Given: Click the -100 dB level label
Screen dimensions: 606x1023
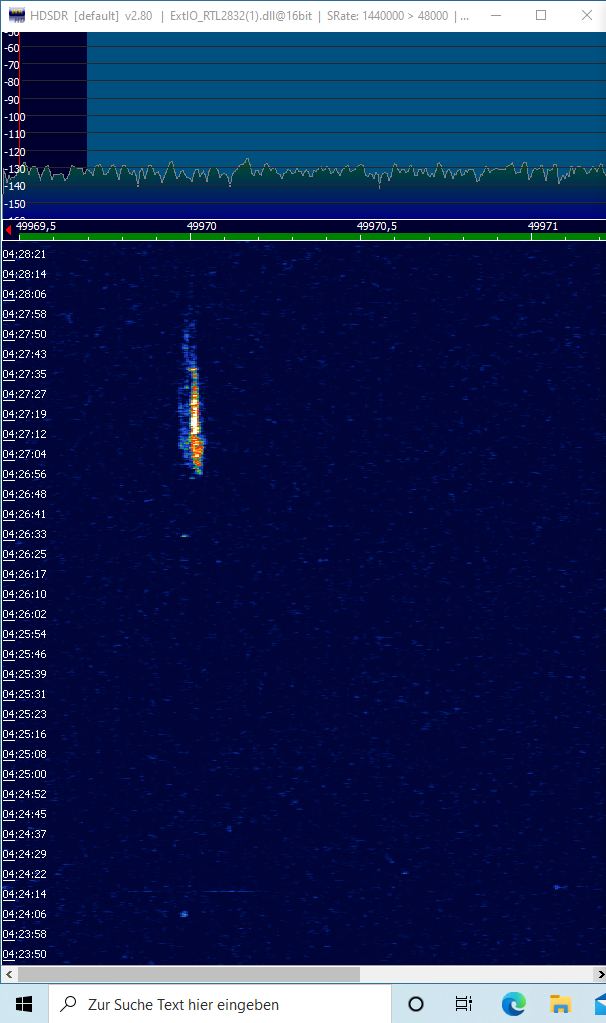Looking at the screenshot, I should pyautogui.click(x=14, y=117).
